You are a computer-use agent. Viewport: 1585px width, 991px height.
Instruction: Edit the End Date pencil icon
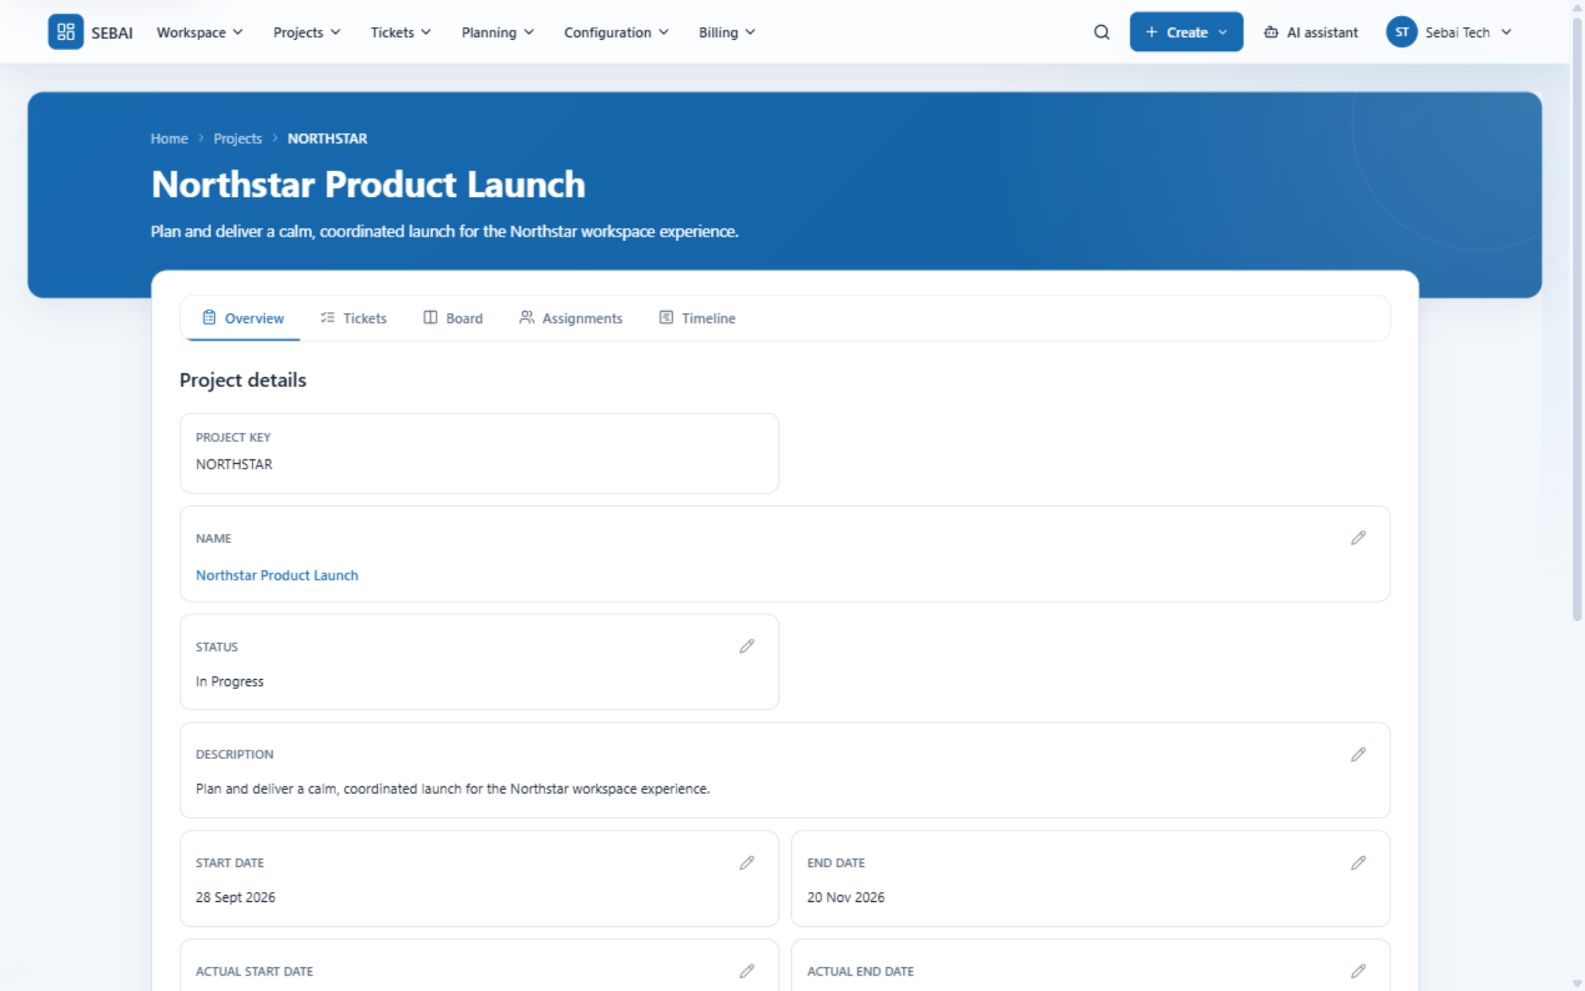click(1358, 862)
